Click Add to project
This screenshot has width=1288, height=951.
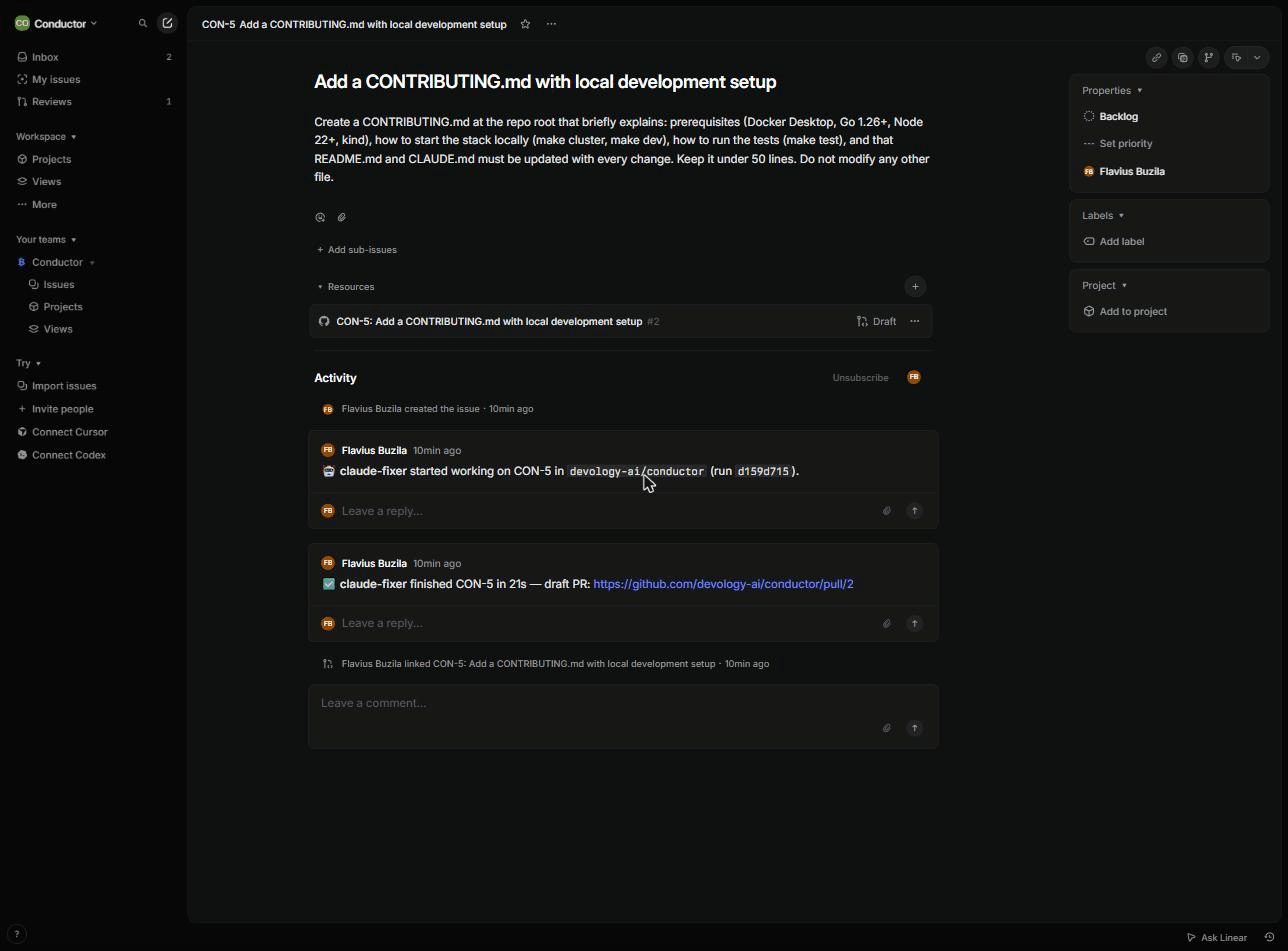click(1125, 312)
